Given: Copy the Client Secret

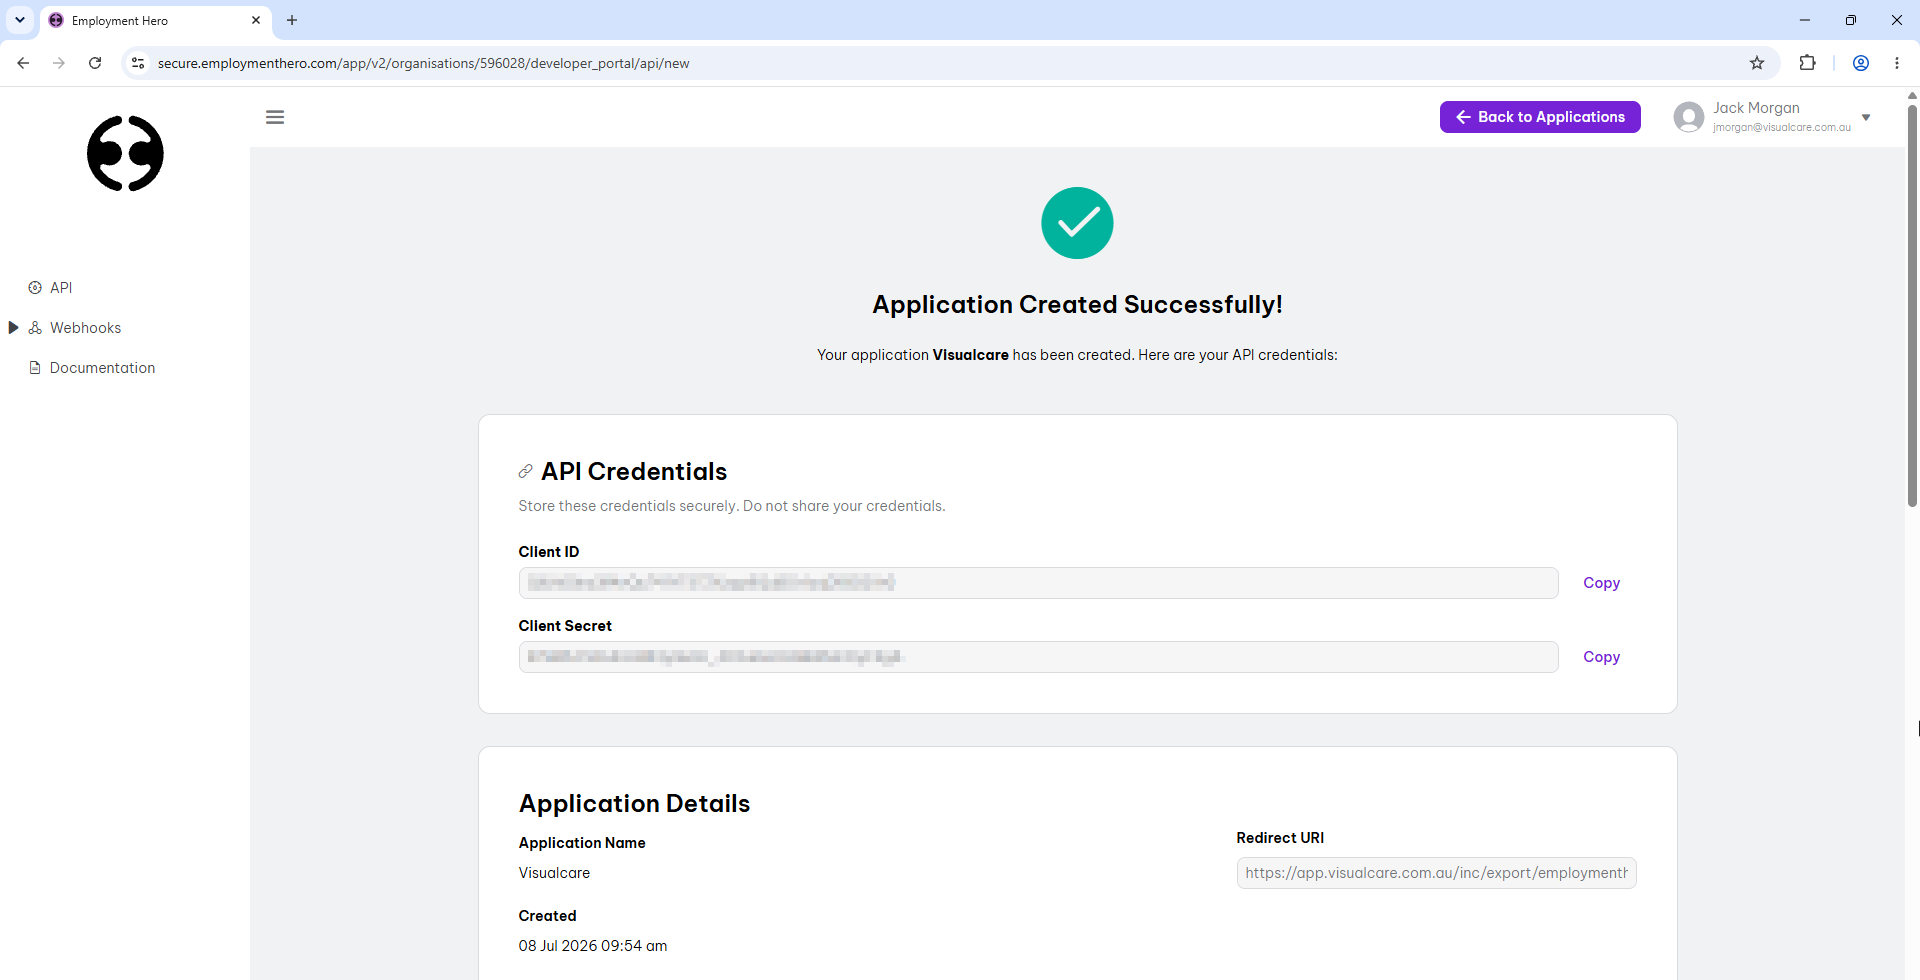Looking at the screenshot, I should point(1601,657).
